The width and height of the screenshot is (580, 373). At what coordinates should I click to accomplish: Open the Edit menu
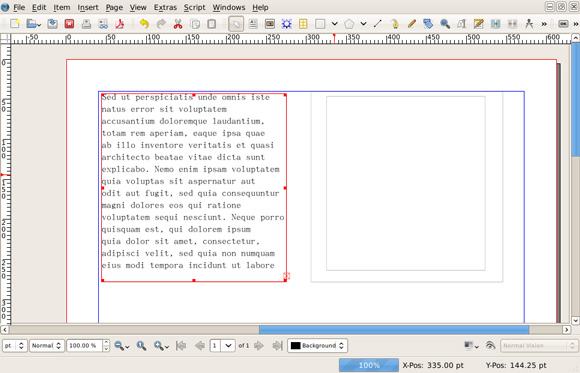(39, 7)
